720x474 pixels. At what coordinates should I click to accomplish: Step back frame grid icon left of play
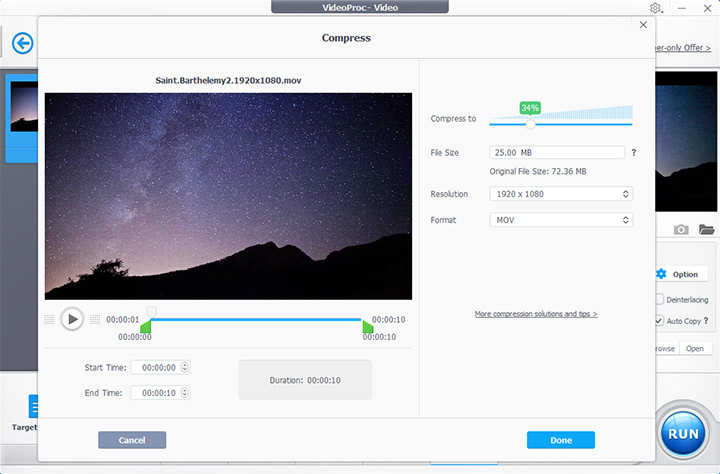point(49,319)
